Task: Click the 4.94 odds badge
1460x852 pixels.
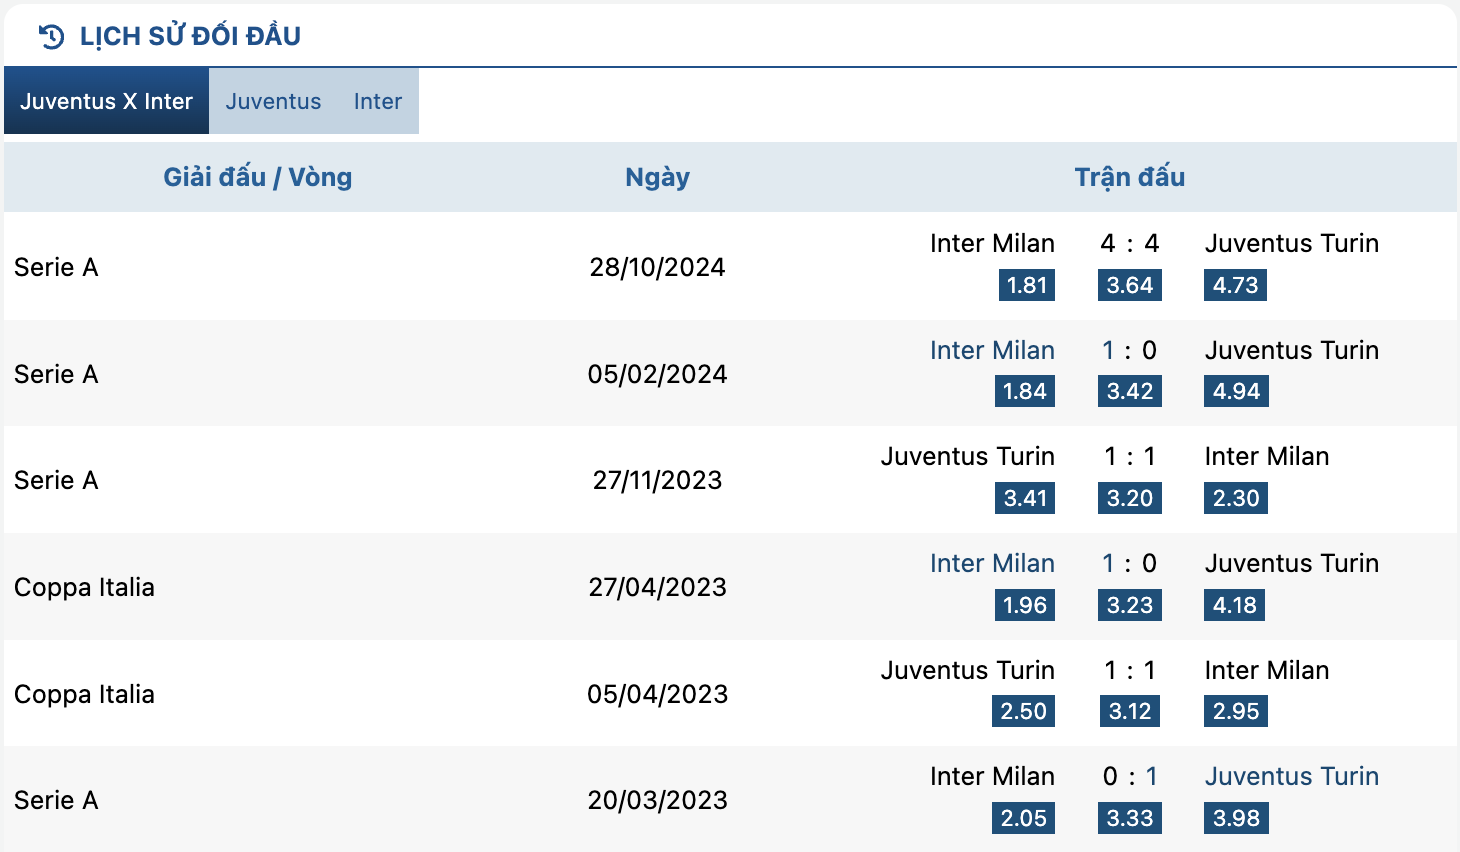Action: [x=1236, y=391]
